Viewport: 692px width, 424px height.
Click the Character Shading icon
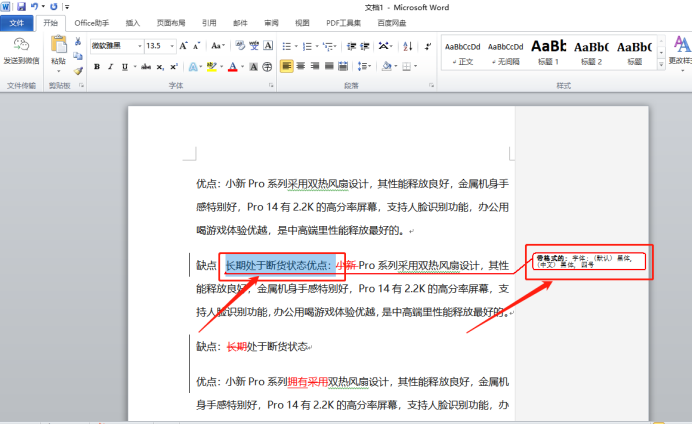(x=253, y=67)
